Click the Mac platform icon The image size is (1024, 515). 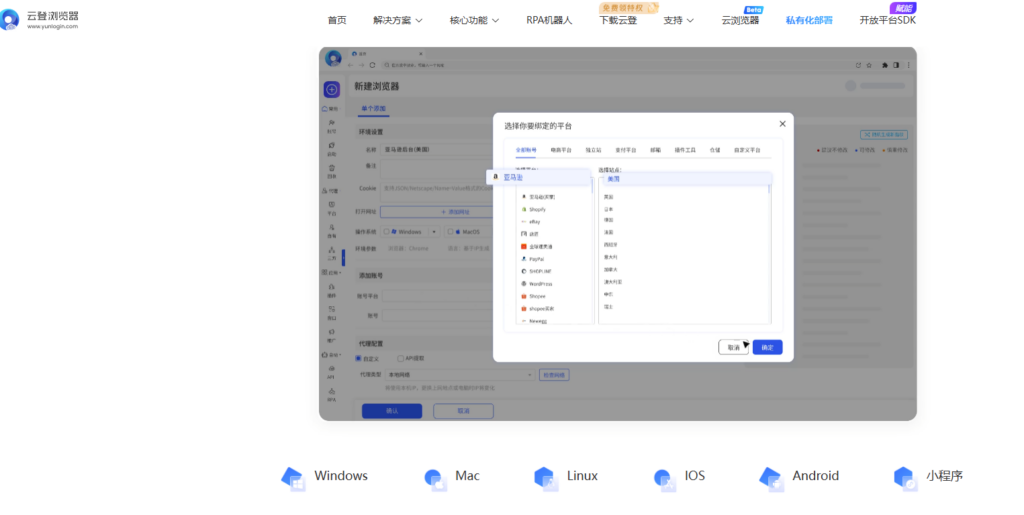(433, 477)
